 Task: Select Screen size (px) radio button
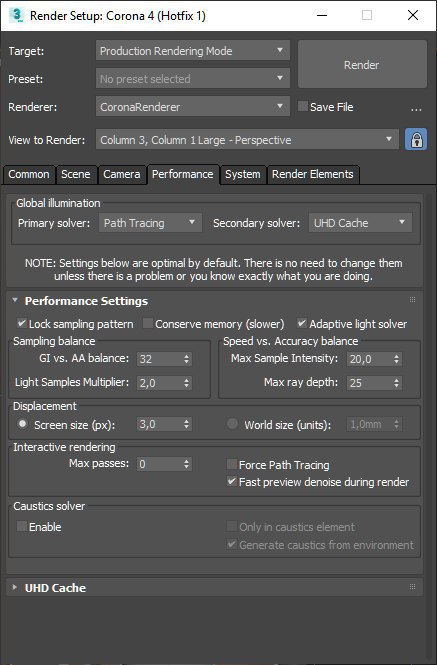point(22,424)
